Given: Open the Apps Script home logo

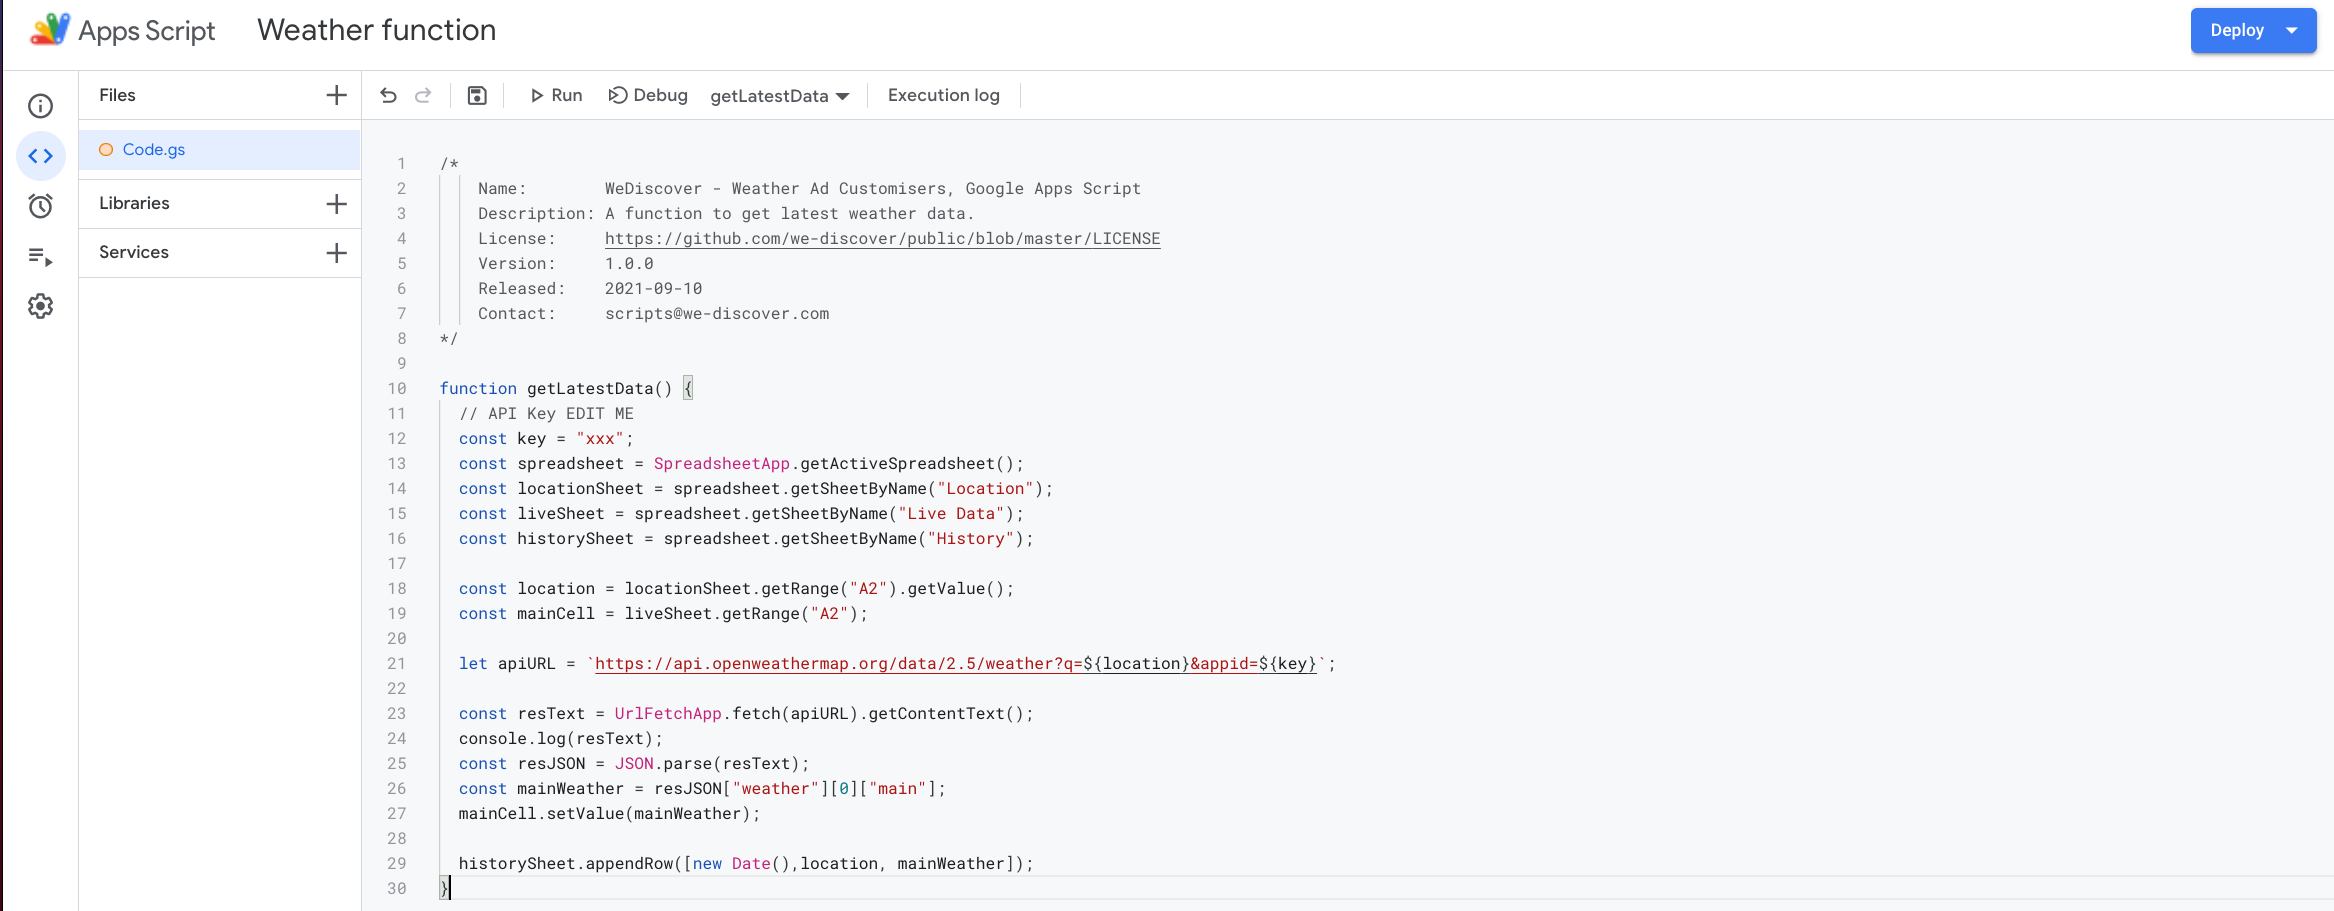Looking at the screenshot, I should pyautogui.click(x=122, y=30).
